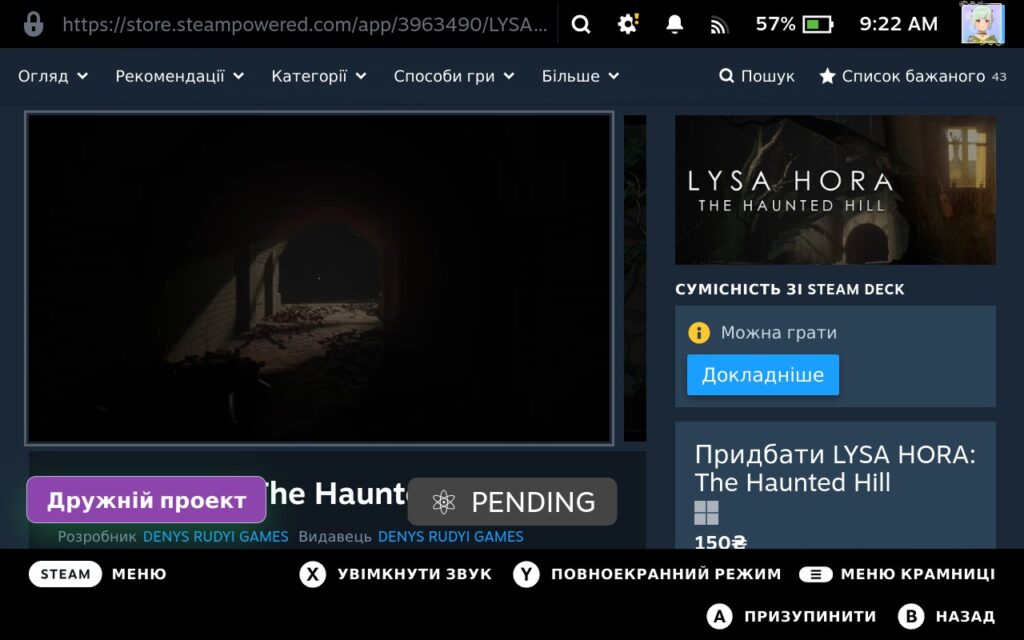Screen dimensions: 1024x640
Task: Click the B button Назад
Action: click(x=910, y=616)
